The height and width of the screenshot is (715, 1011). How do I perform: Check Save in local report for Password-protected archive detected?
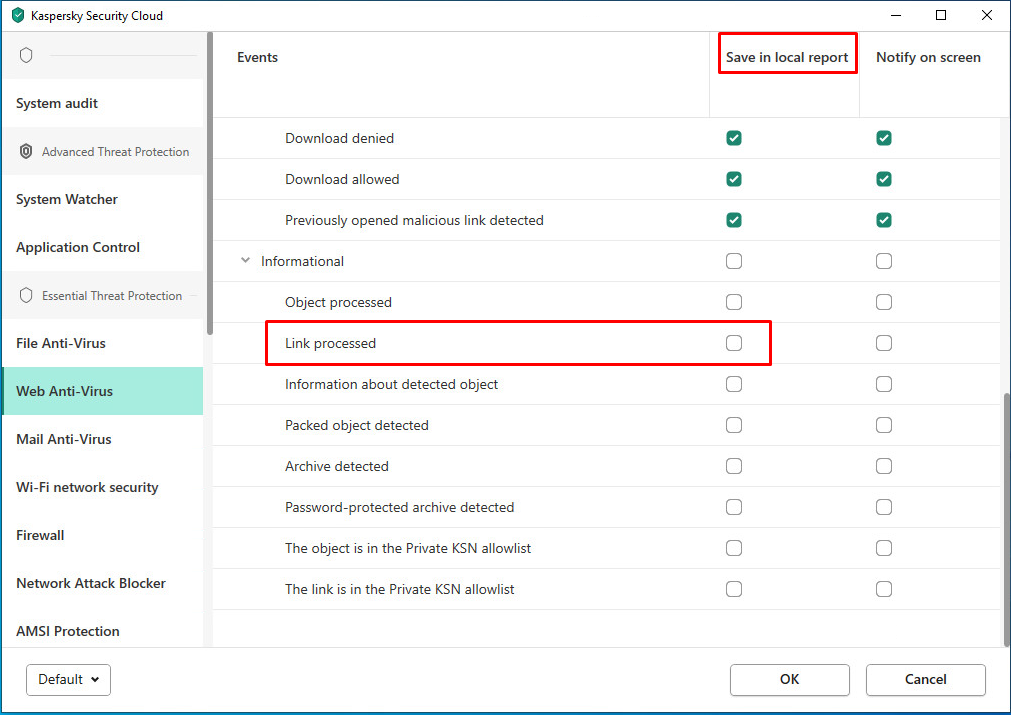tap(734, 507)
